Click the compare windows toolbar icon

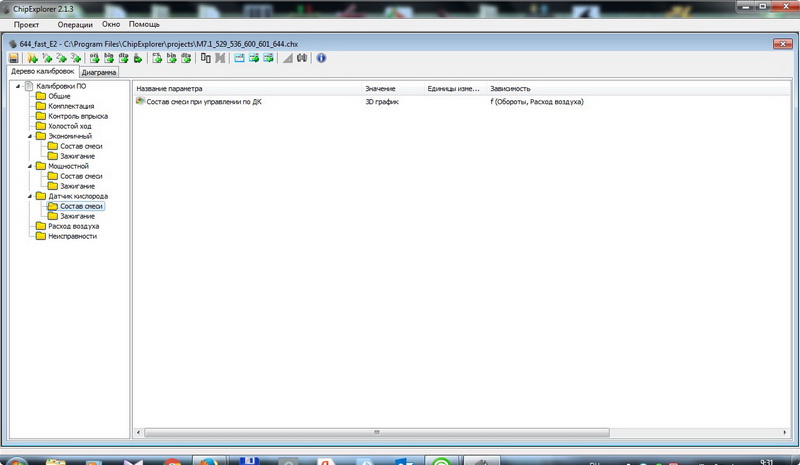pyautogui.click(x=205, y=58)
